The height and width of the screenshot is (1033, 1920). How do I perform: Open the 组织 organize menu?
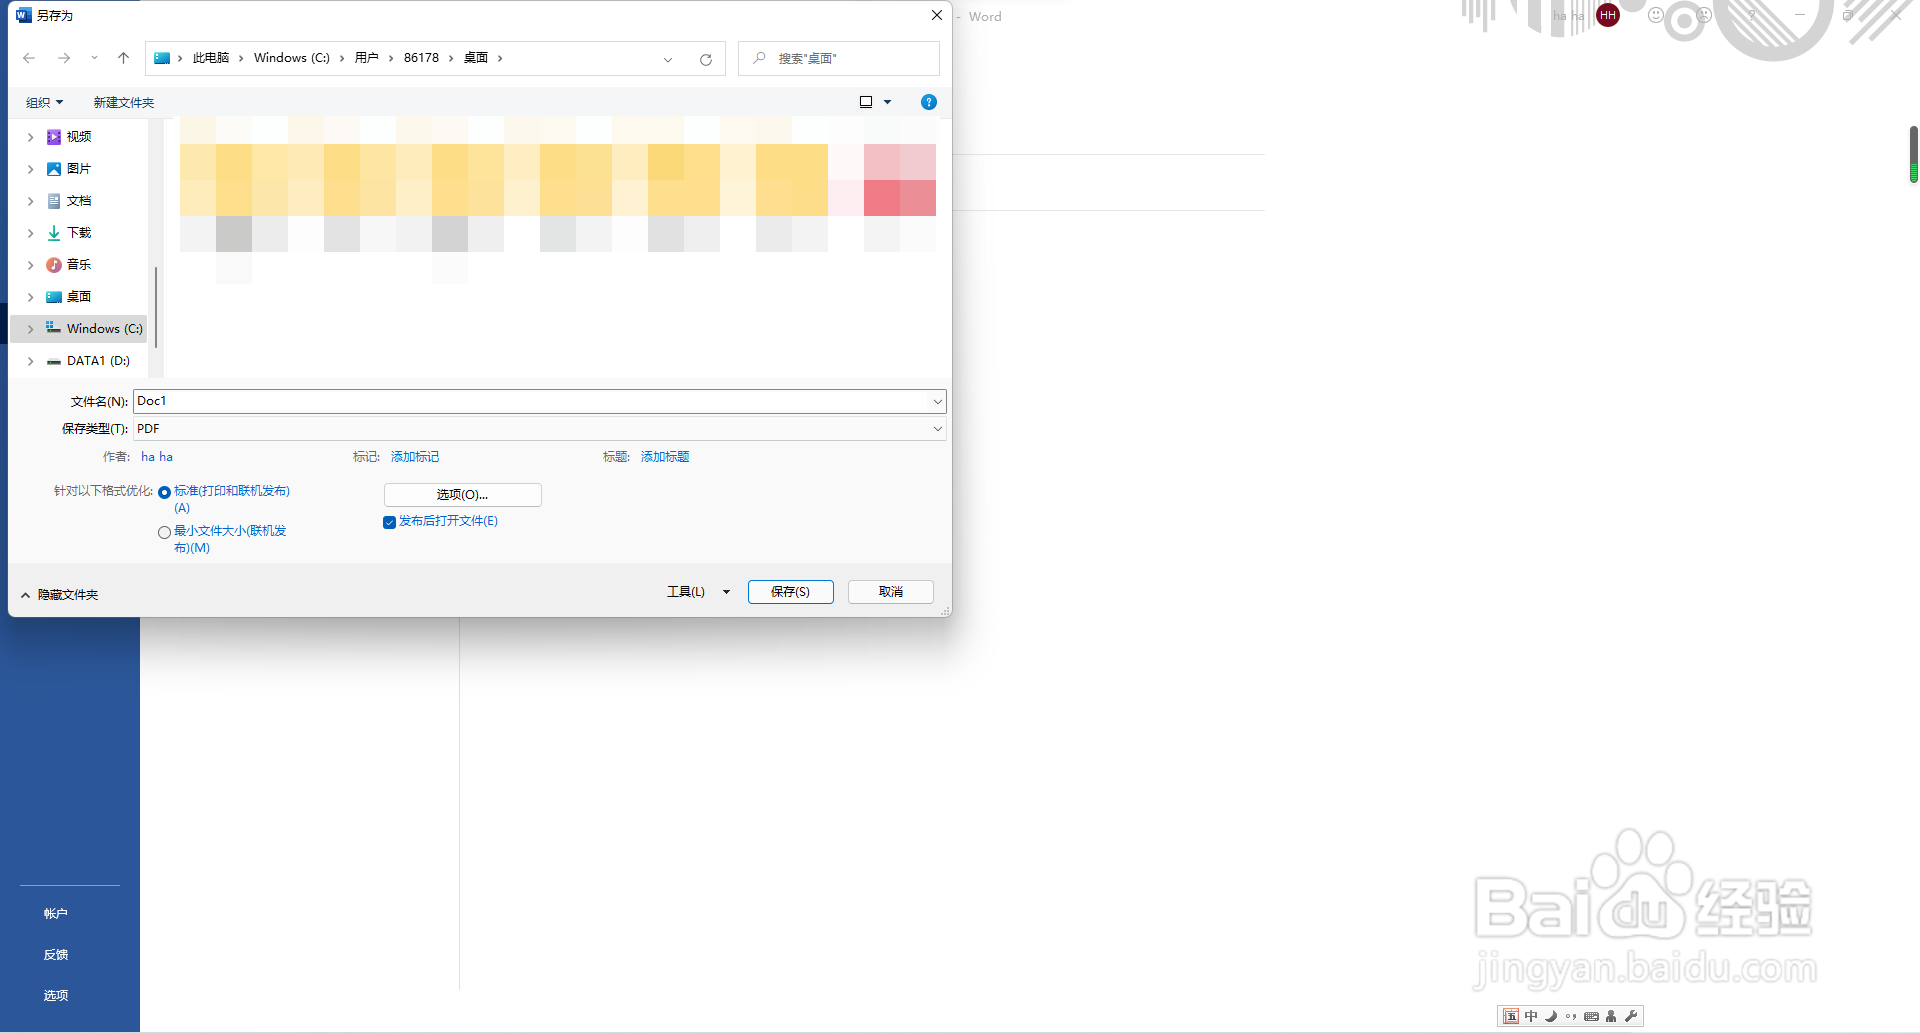45,103
